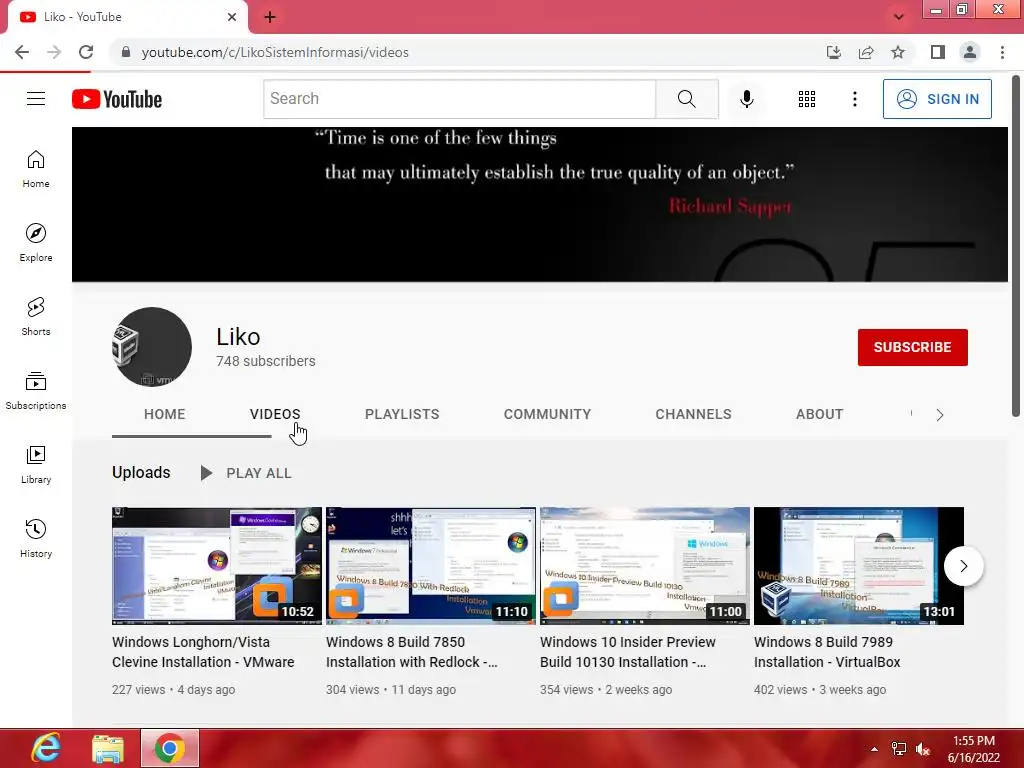Click Chrome icon in taskbar
Viewport: 1024px width, 768px height.
tap(170, 748)
